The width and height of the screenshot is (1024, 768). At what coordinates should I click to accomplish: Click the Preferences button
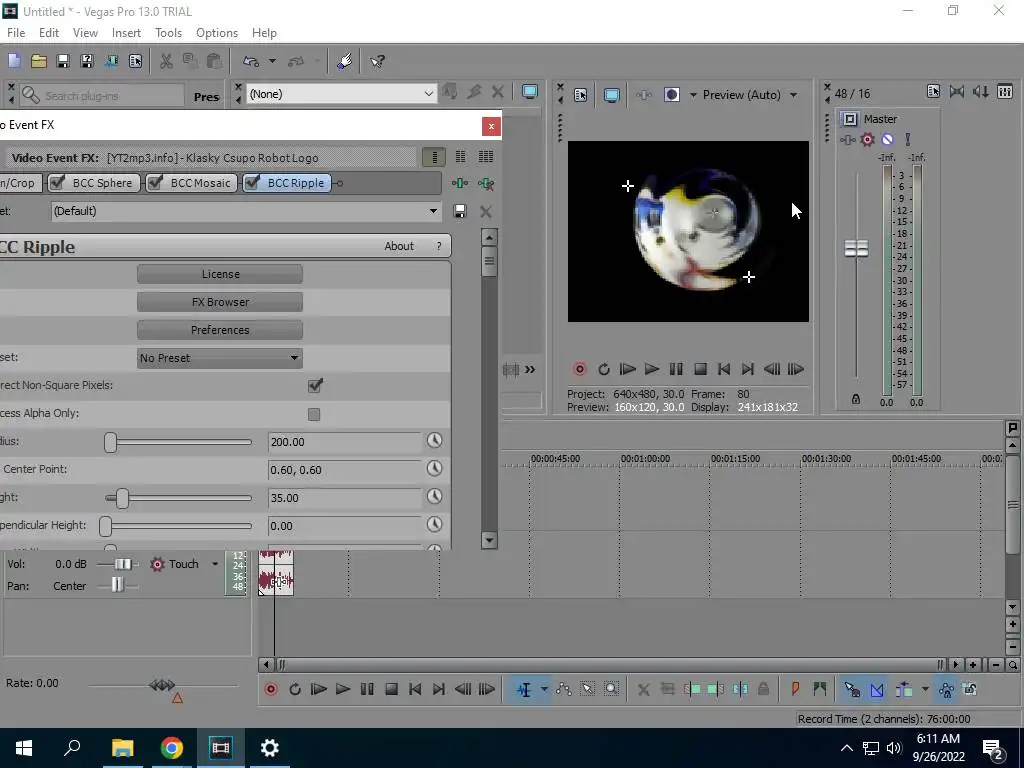220,330
